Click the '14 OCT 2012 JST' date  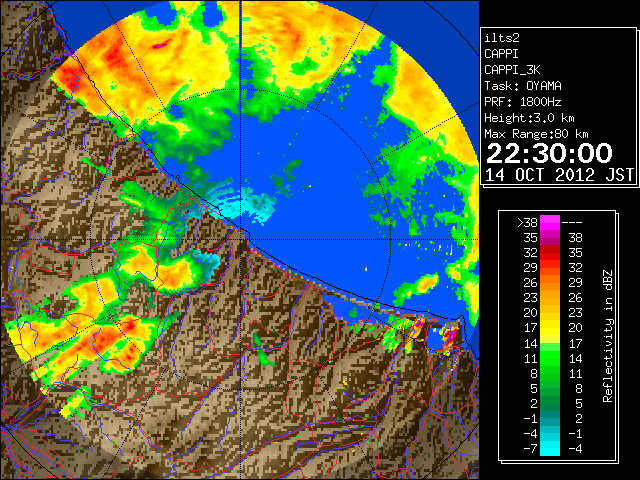pyautogui.click(x=559, y=175)
